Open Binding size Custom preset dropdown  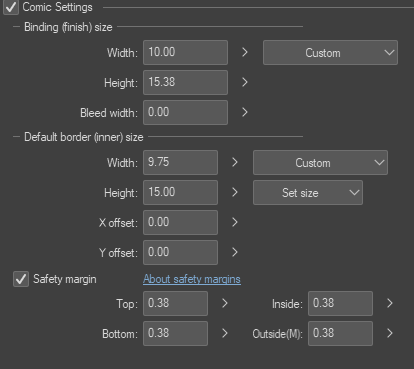pyautogui.click(x=330, y=53)
